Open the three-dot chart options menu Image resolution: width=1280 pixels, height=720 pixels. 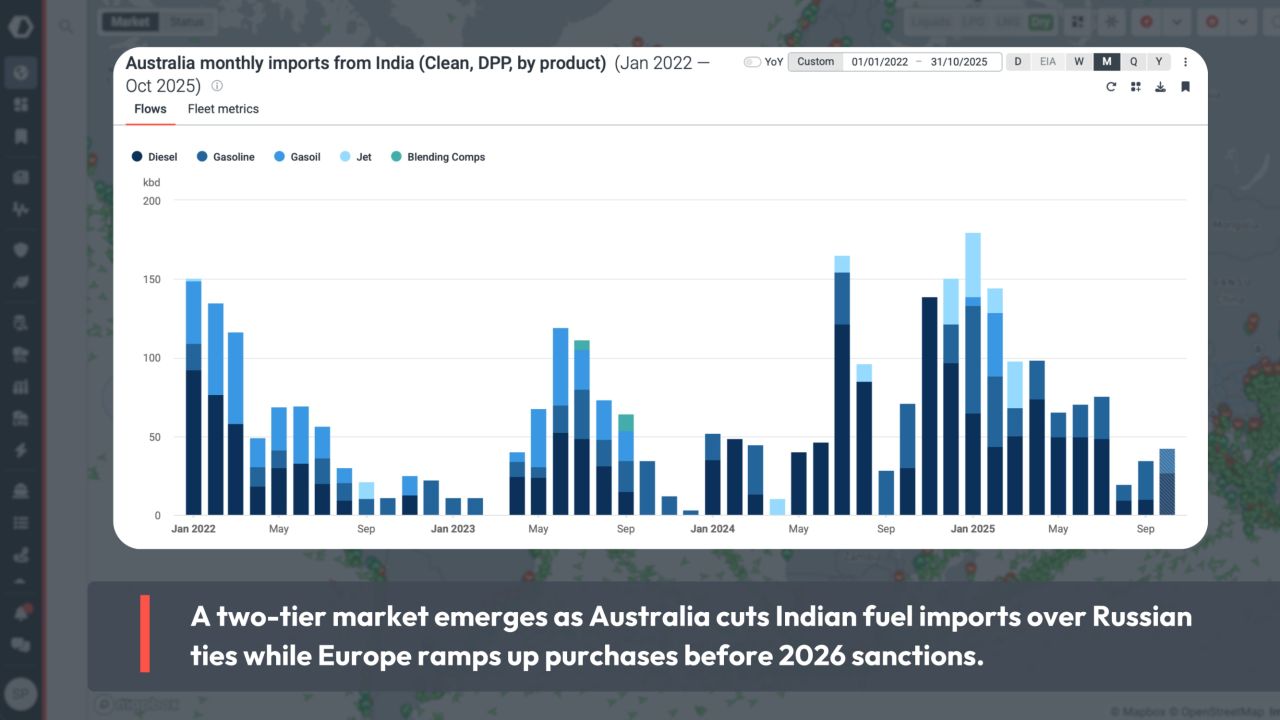pyautogui.click(x=1186, y=62)
